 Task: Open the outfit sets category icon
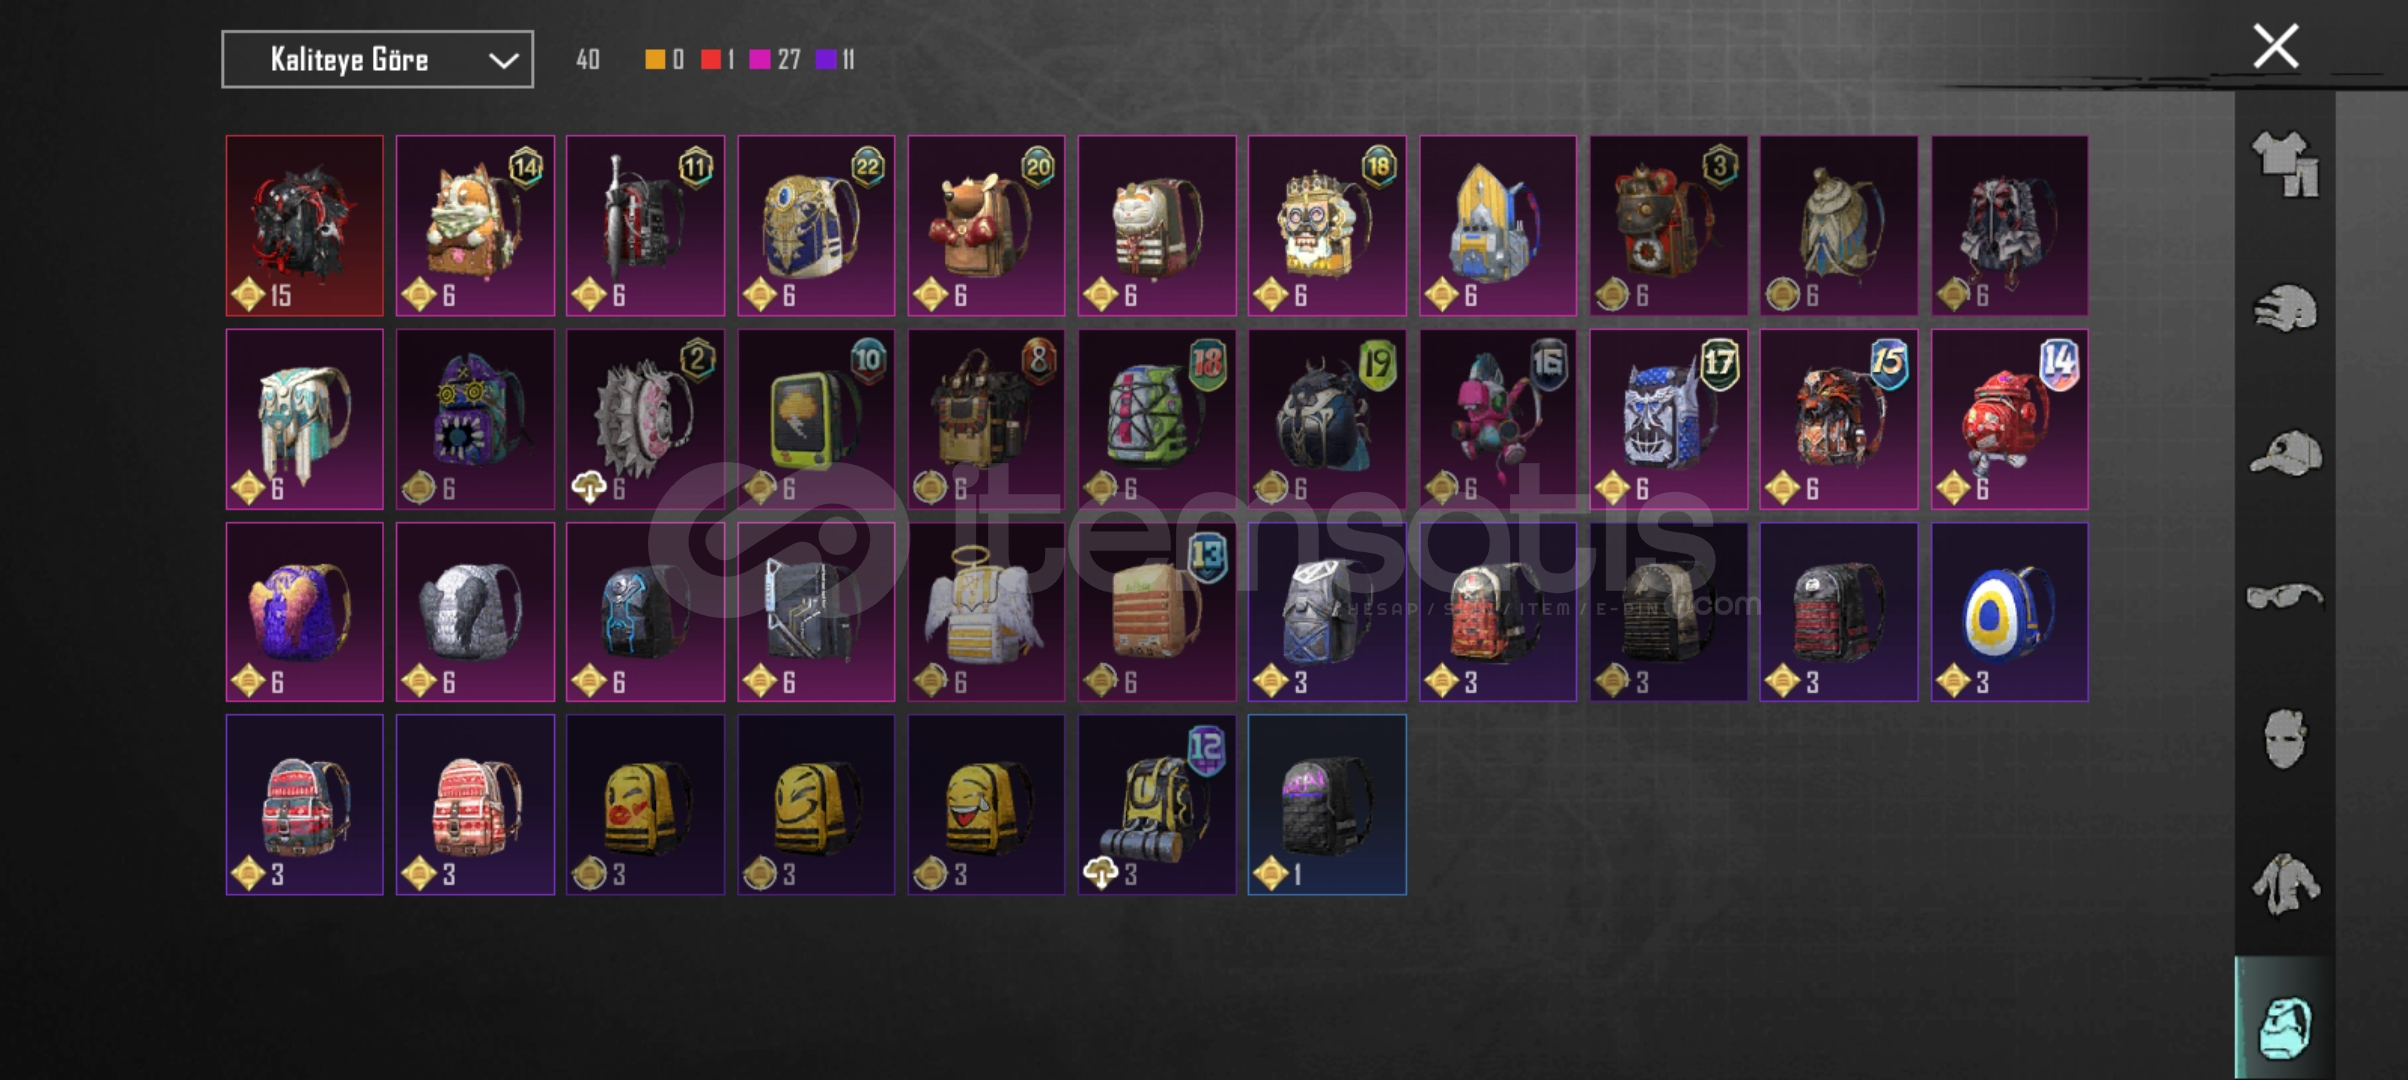[2285, 163]
